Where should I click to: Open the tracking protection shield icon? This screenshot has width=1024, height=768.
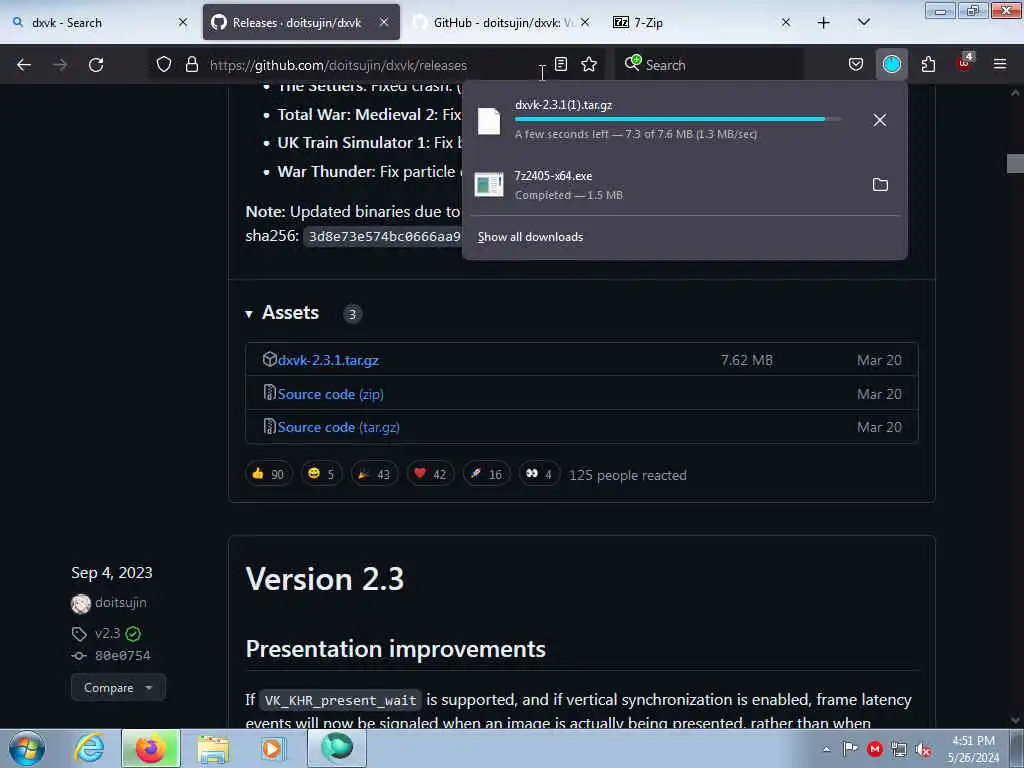point(164,64)
